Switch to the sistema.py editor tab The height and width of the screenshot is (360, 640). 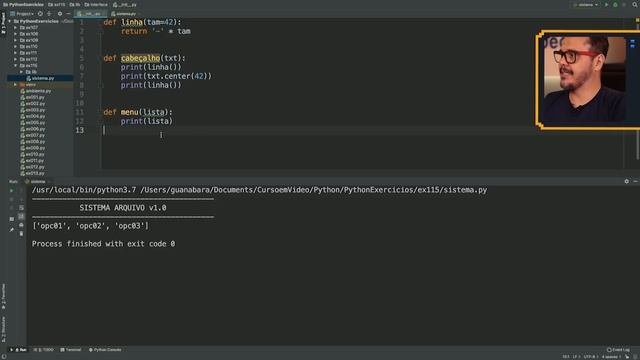coord(123,13)
